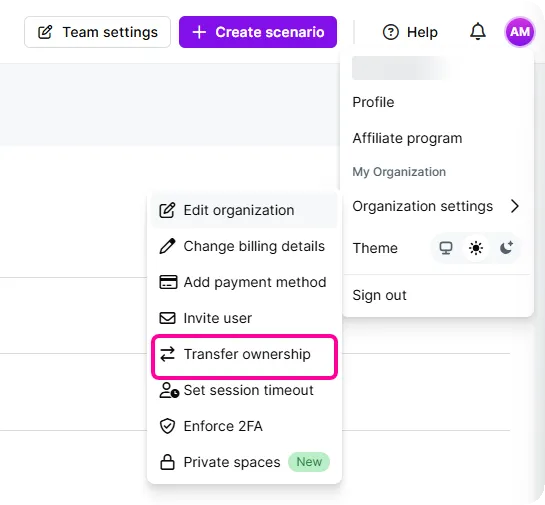
Task: Click the shield icon for Enforce 2FA
Action: pyautogui.click(x=167, y=426)
